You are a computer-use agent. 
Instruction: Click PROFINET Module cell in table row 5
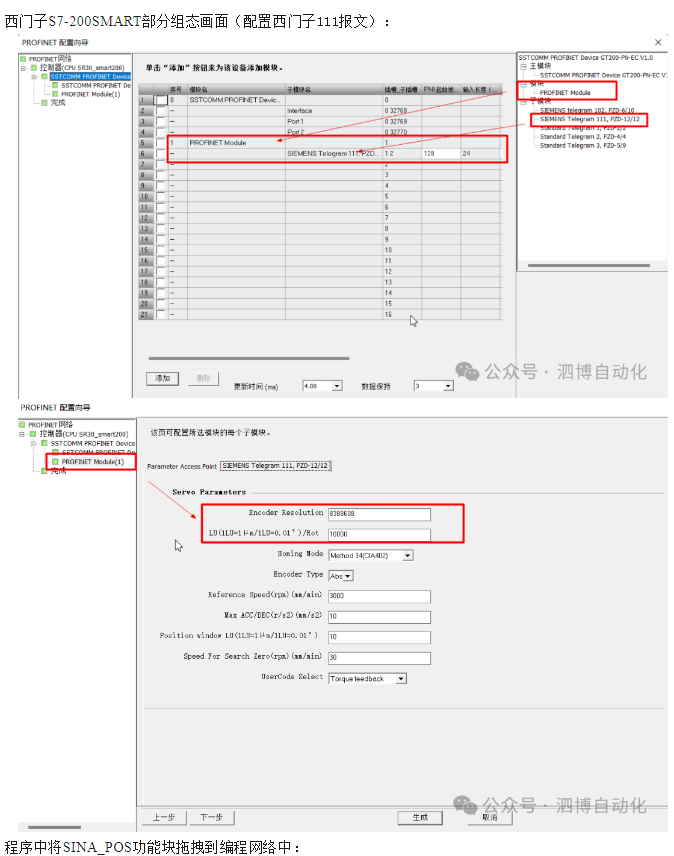click(236, 143)
